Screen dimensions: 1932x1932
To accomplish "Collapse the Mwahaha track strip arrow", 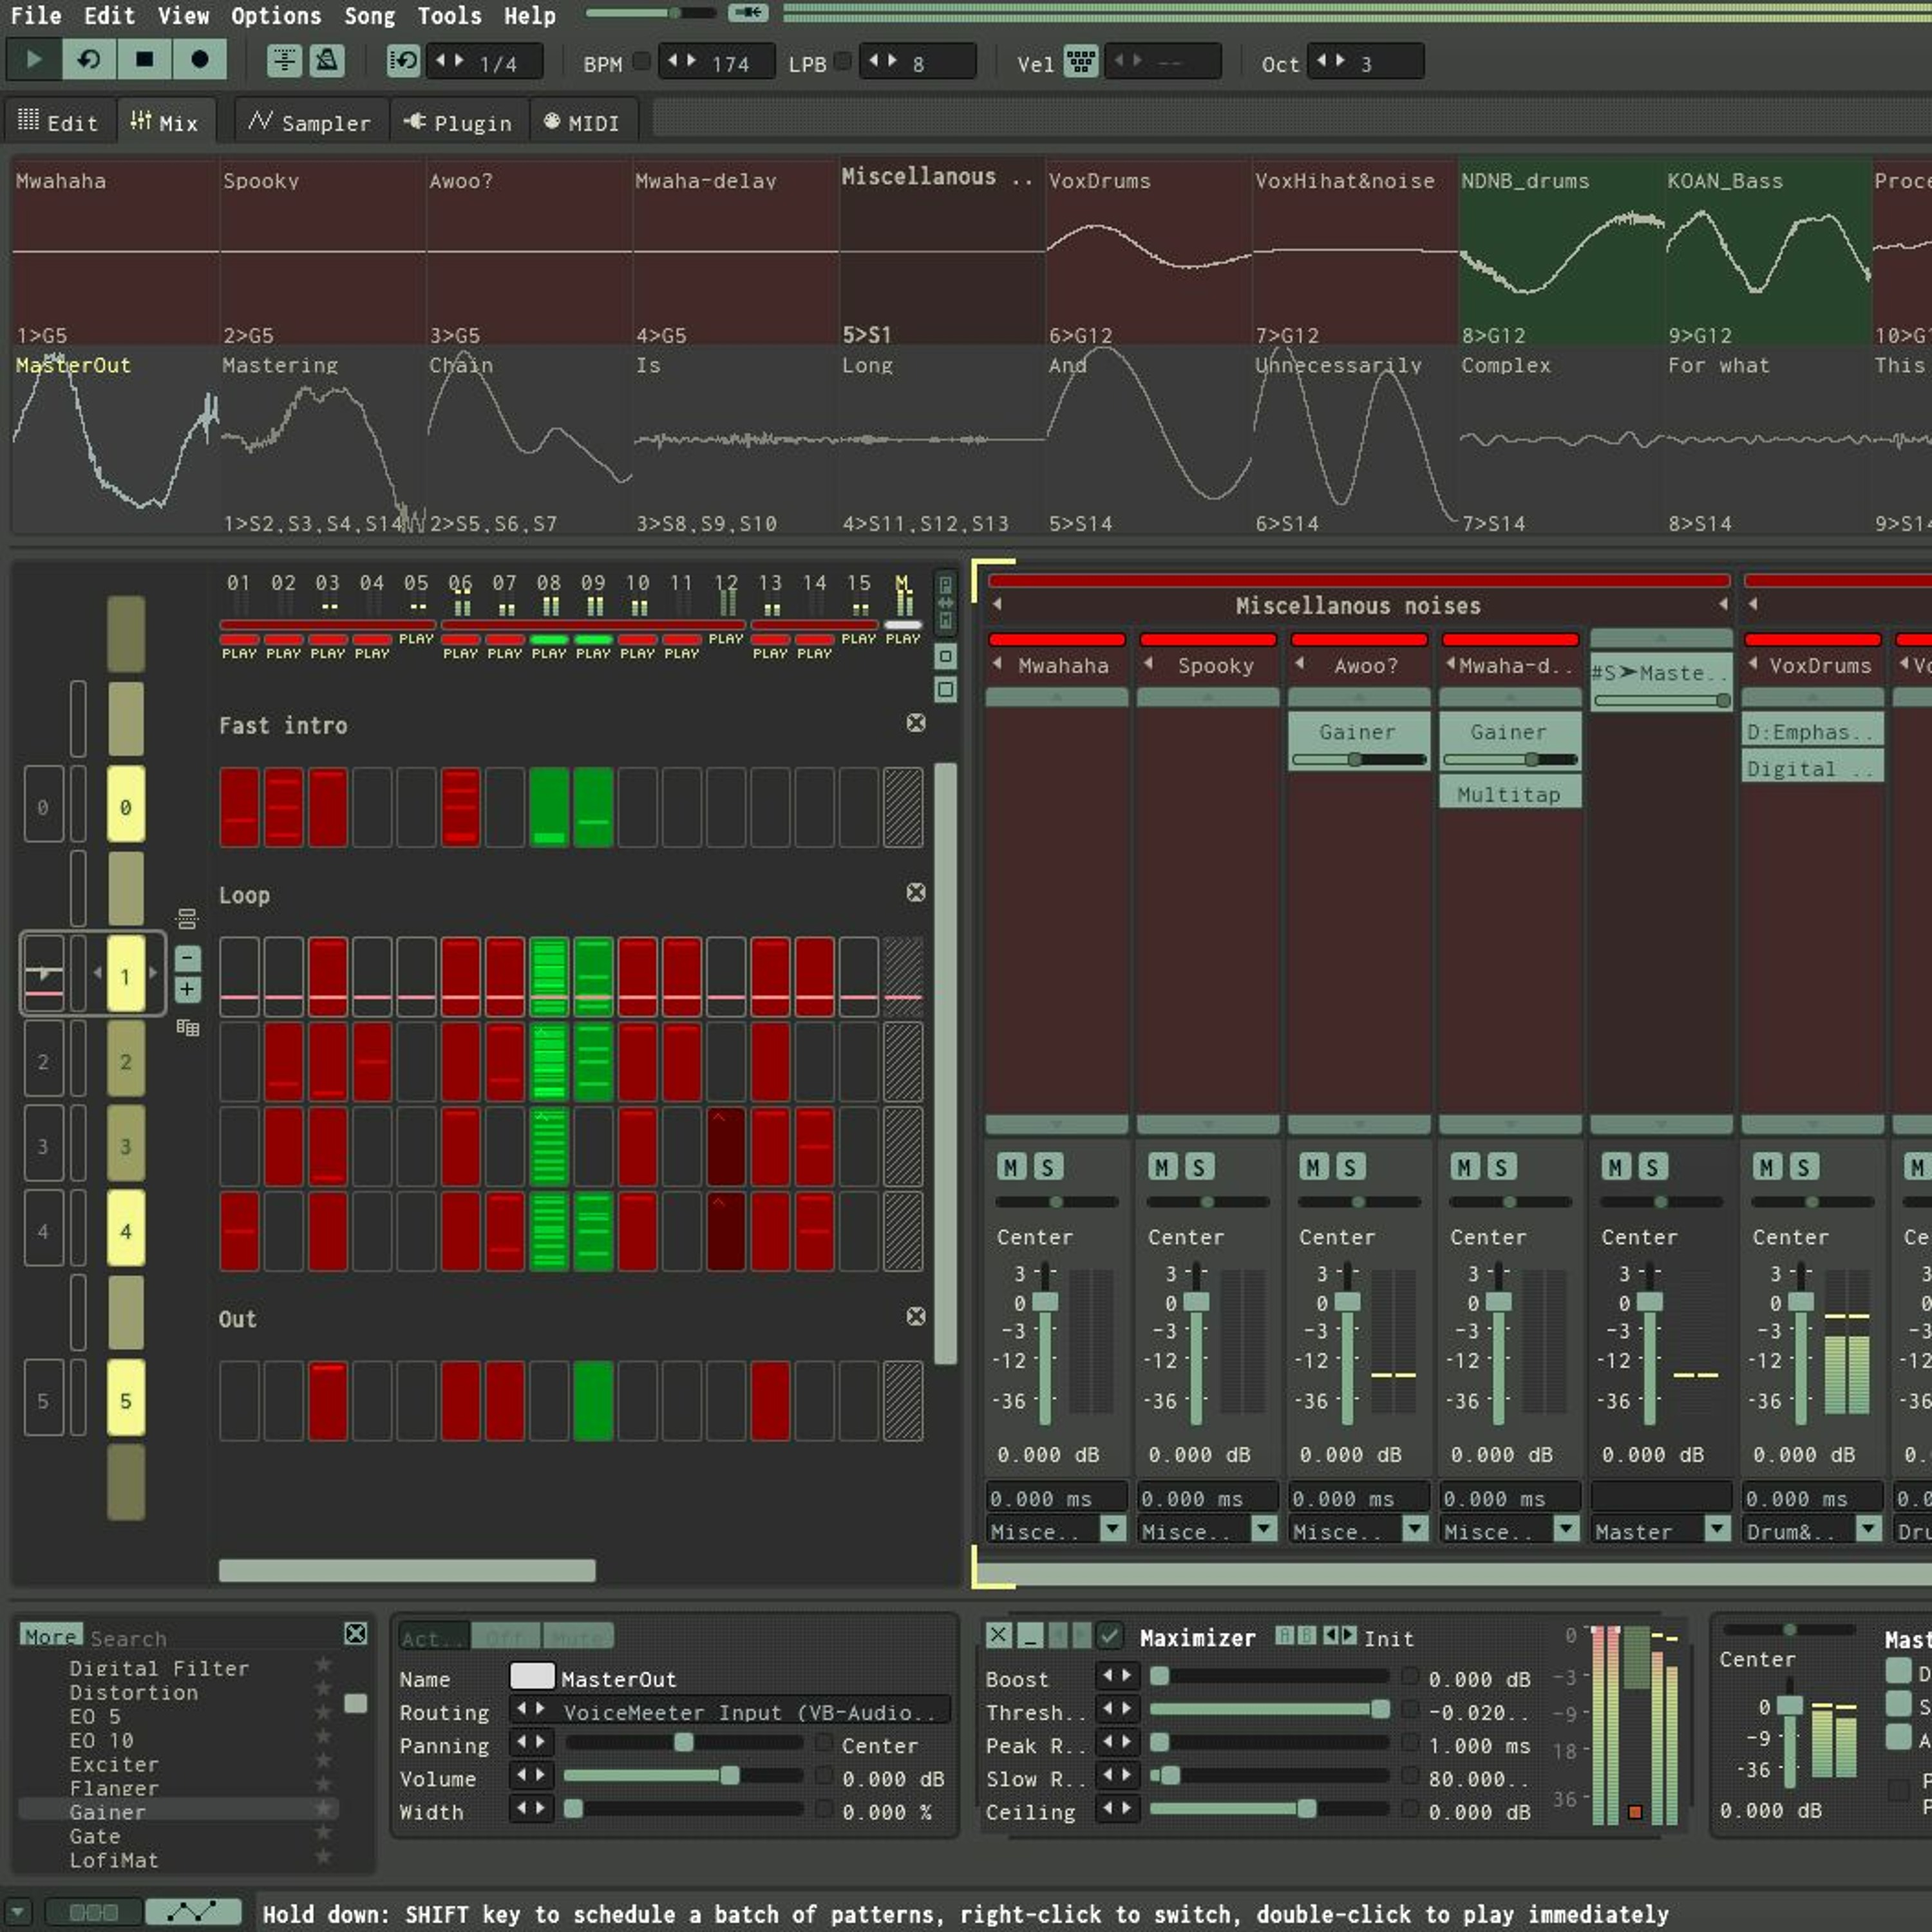I will tap(997, 664).
